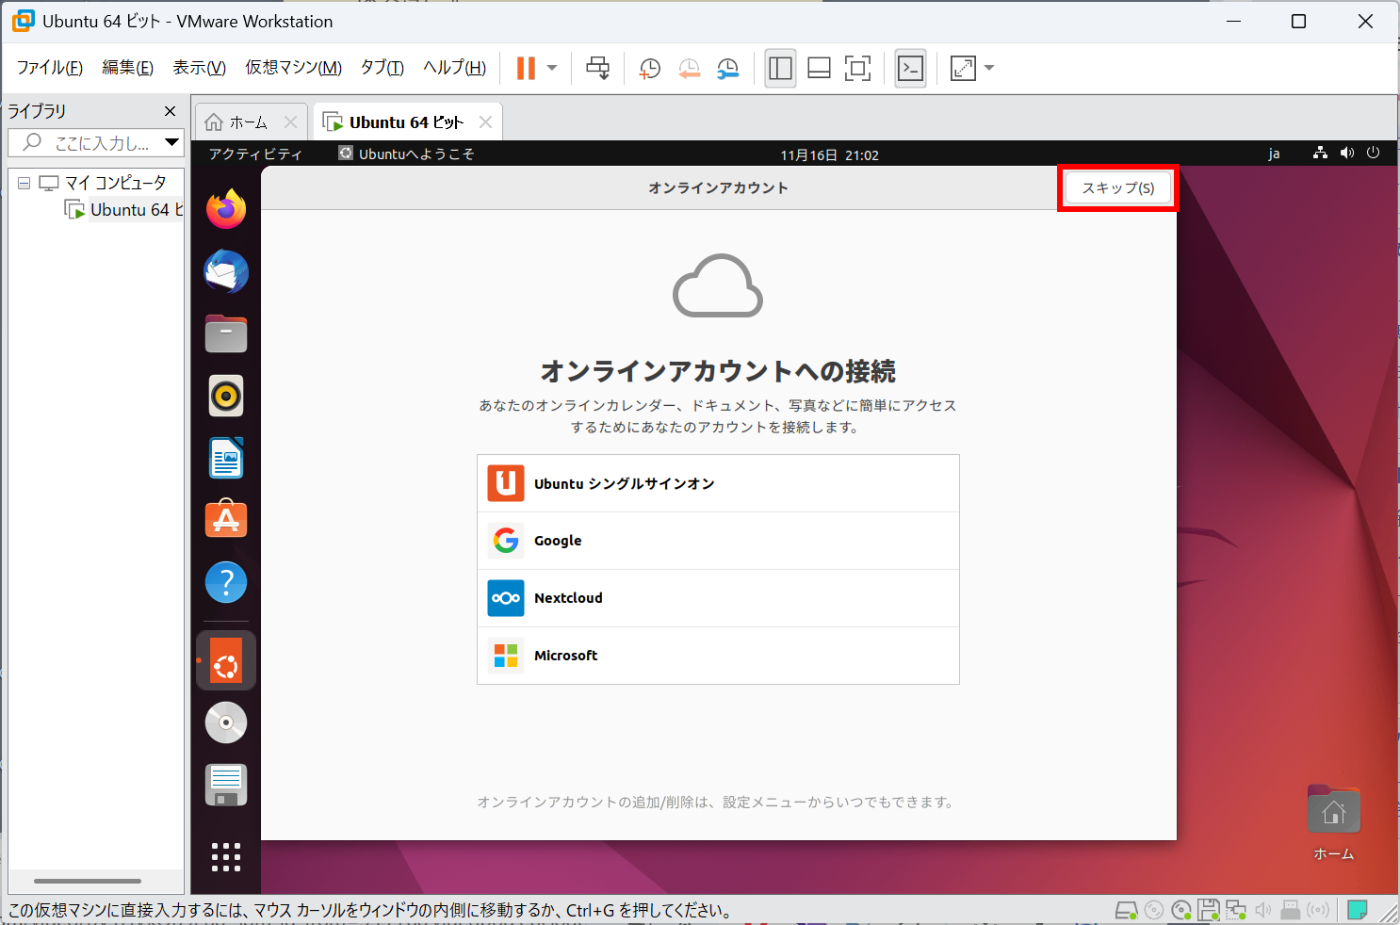Toggle the thumbnail bar view icon
The width and height of the screenshot is (1400, 925).
(819, 68)
